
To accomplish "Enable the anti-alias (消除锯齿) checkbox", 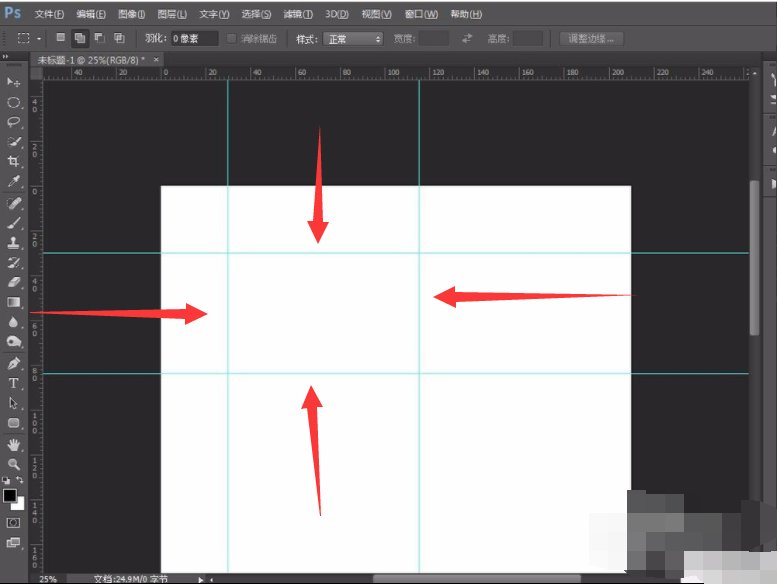I will tap(232, 38).
